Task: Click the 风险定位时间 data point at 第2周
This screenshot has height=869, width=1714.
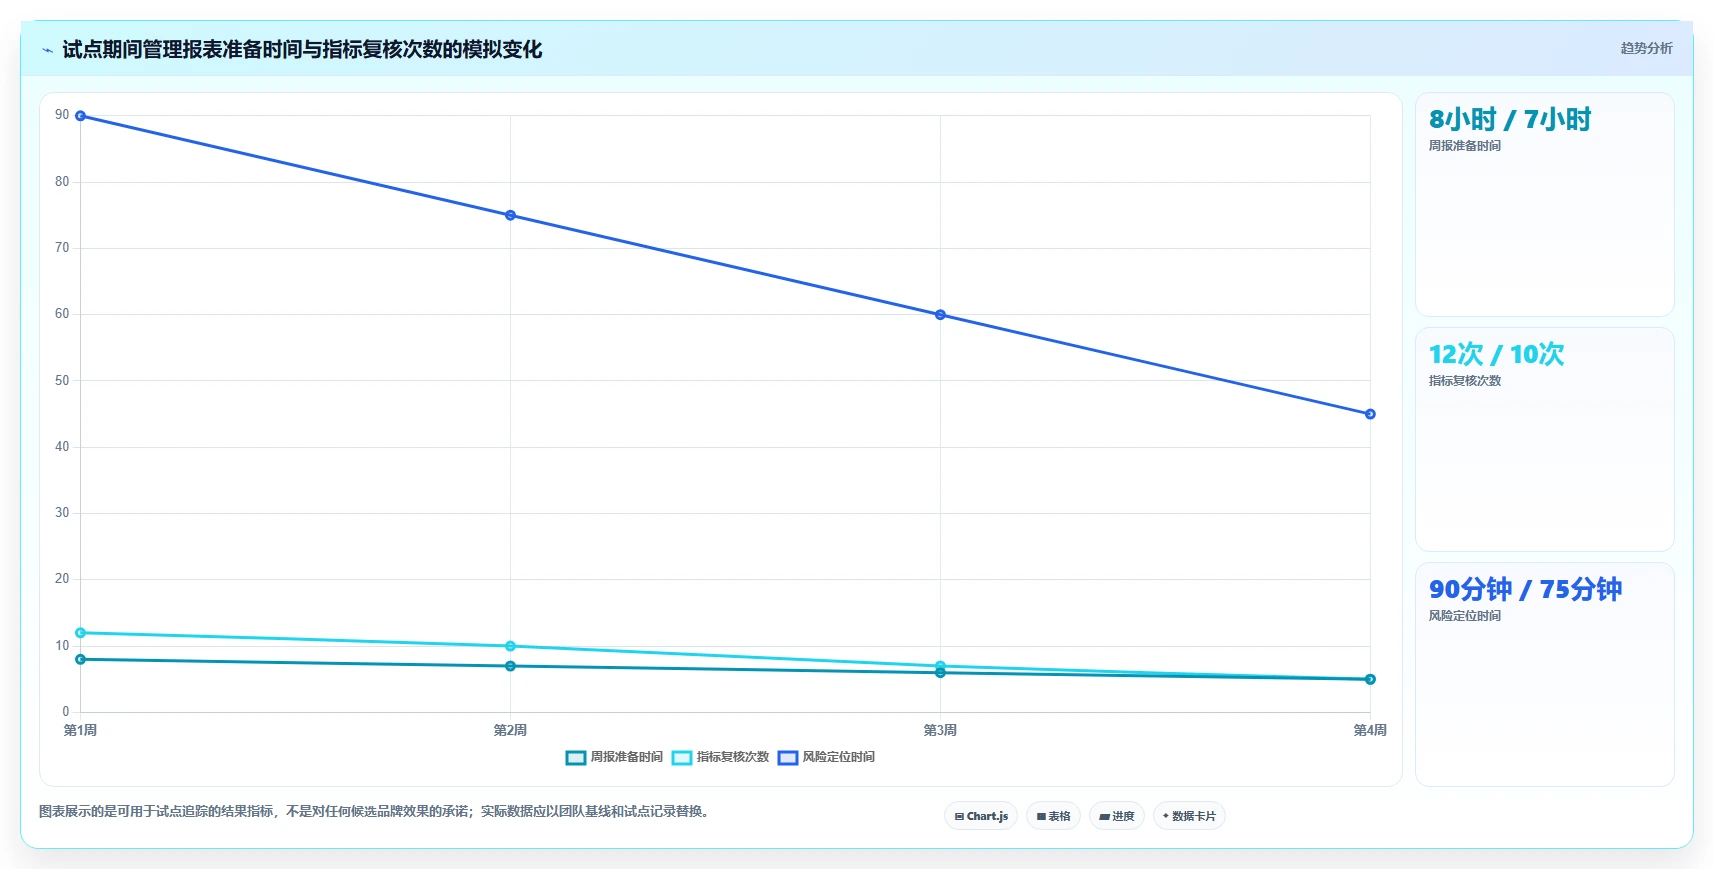Action: click(x=510, y=215)
